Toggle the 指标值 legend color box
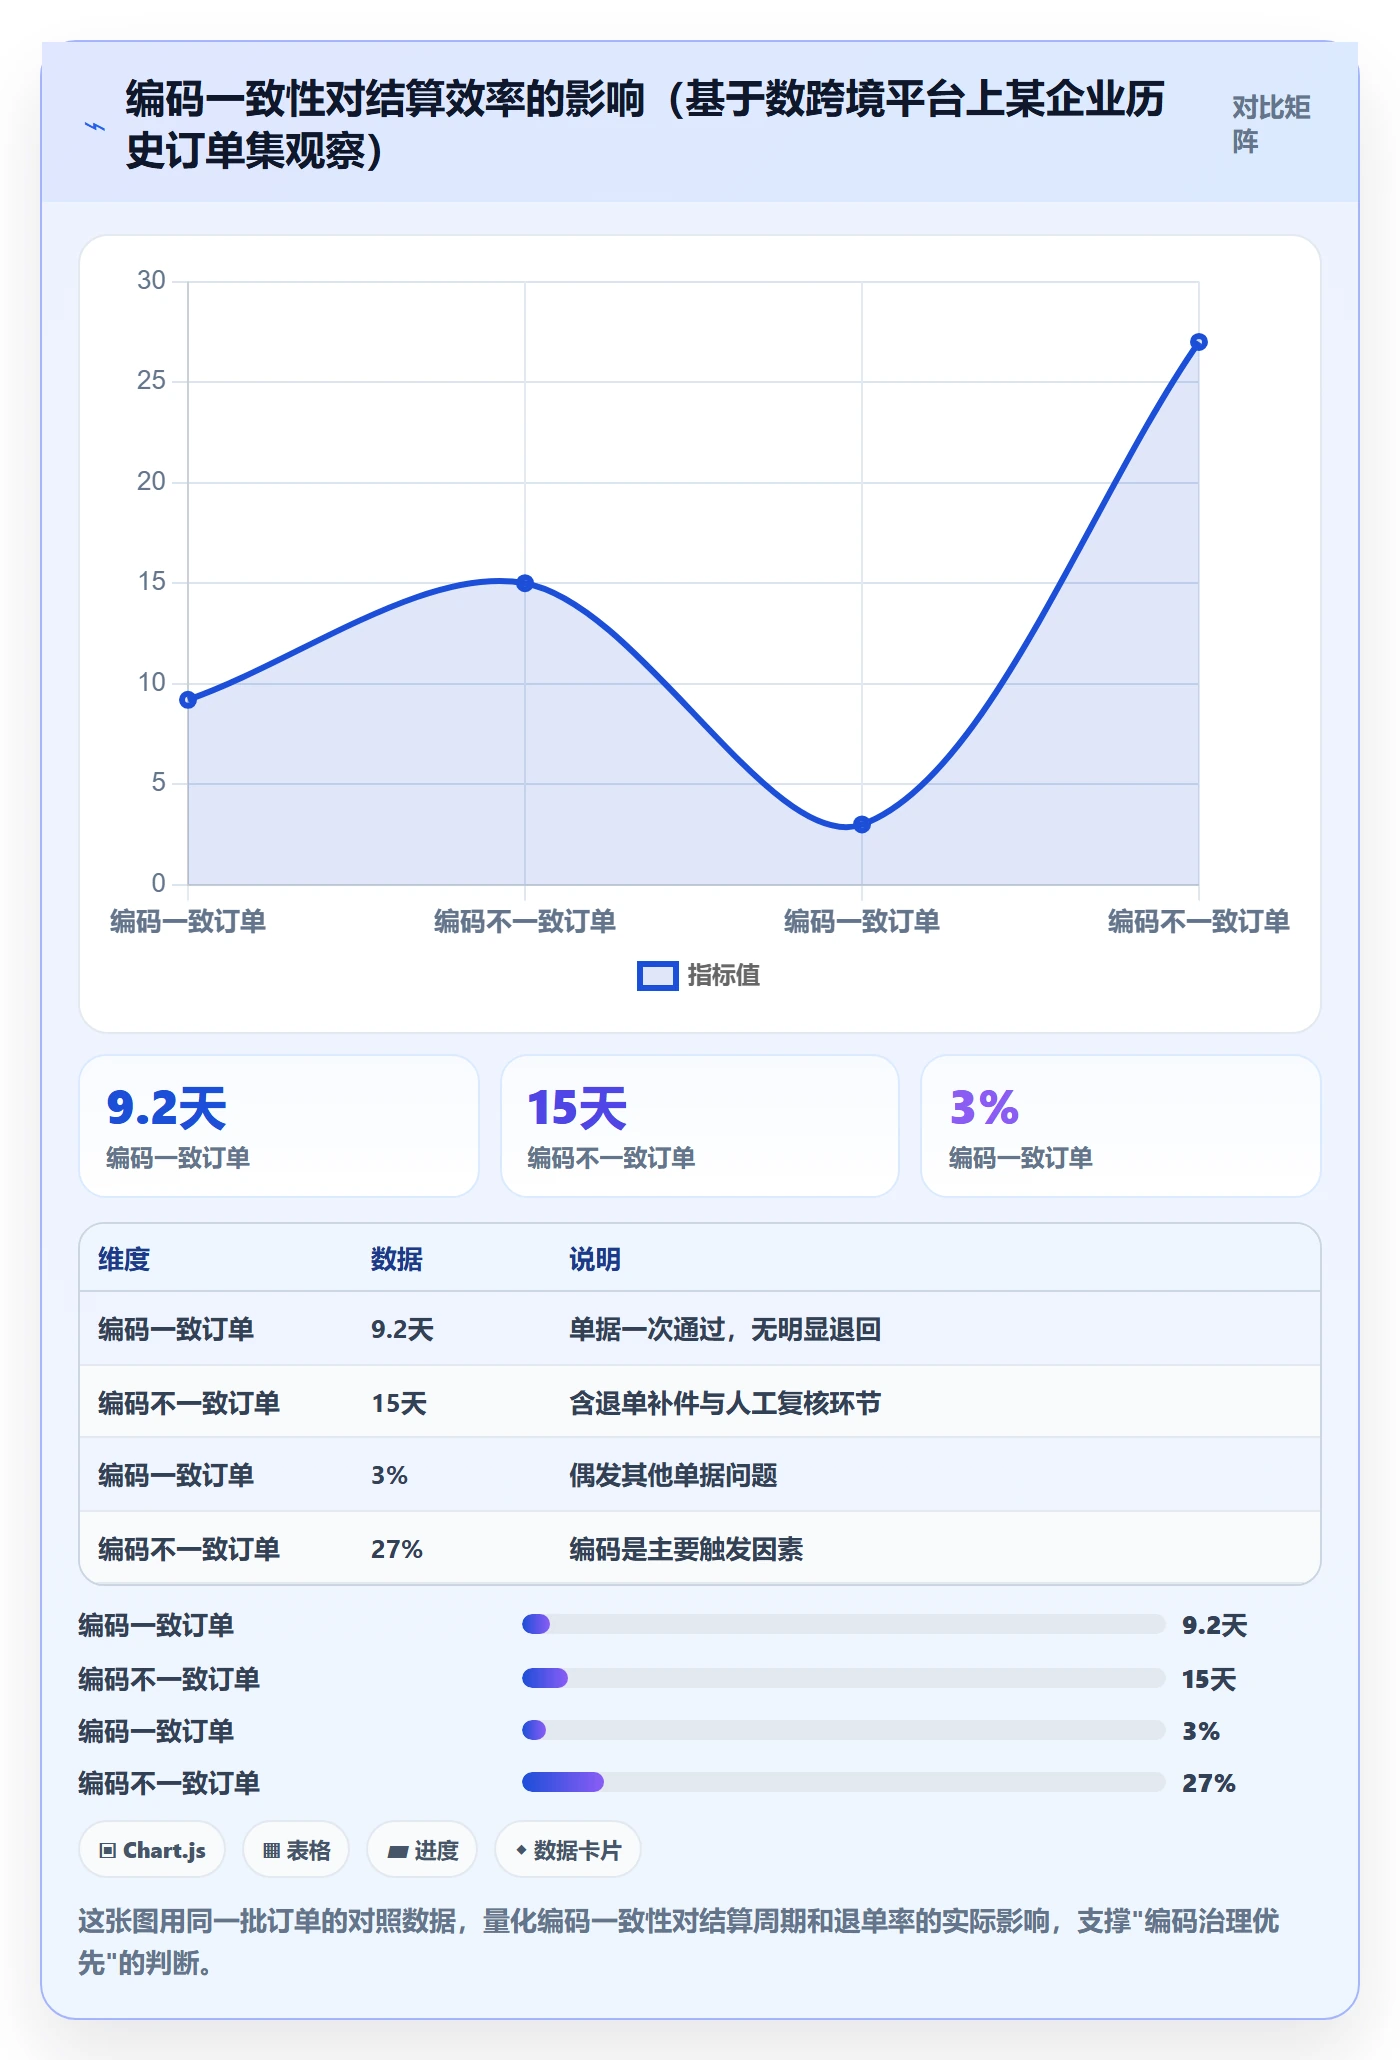The width and height of the screenshot is (1400, 2060). click(657, 976)
